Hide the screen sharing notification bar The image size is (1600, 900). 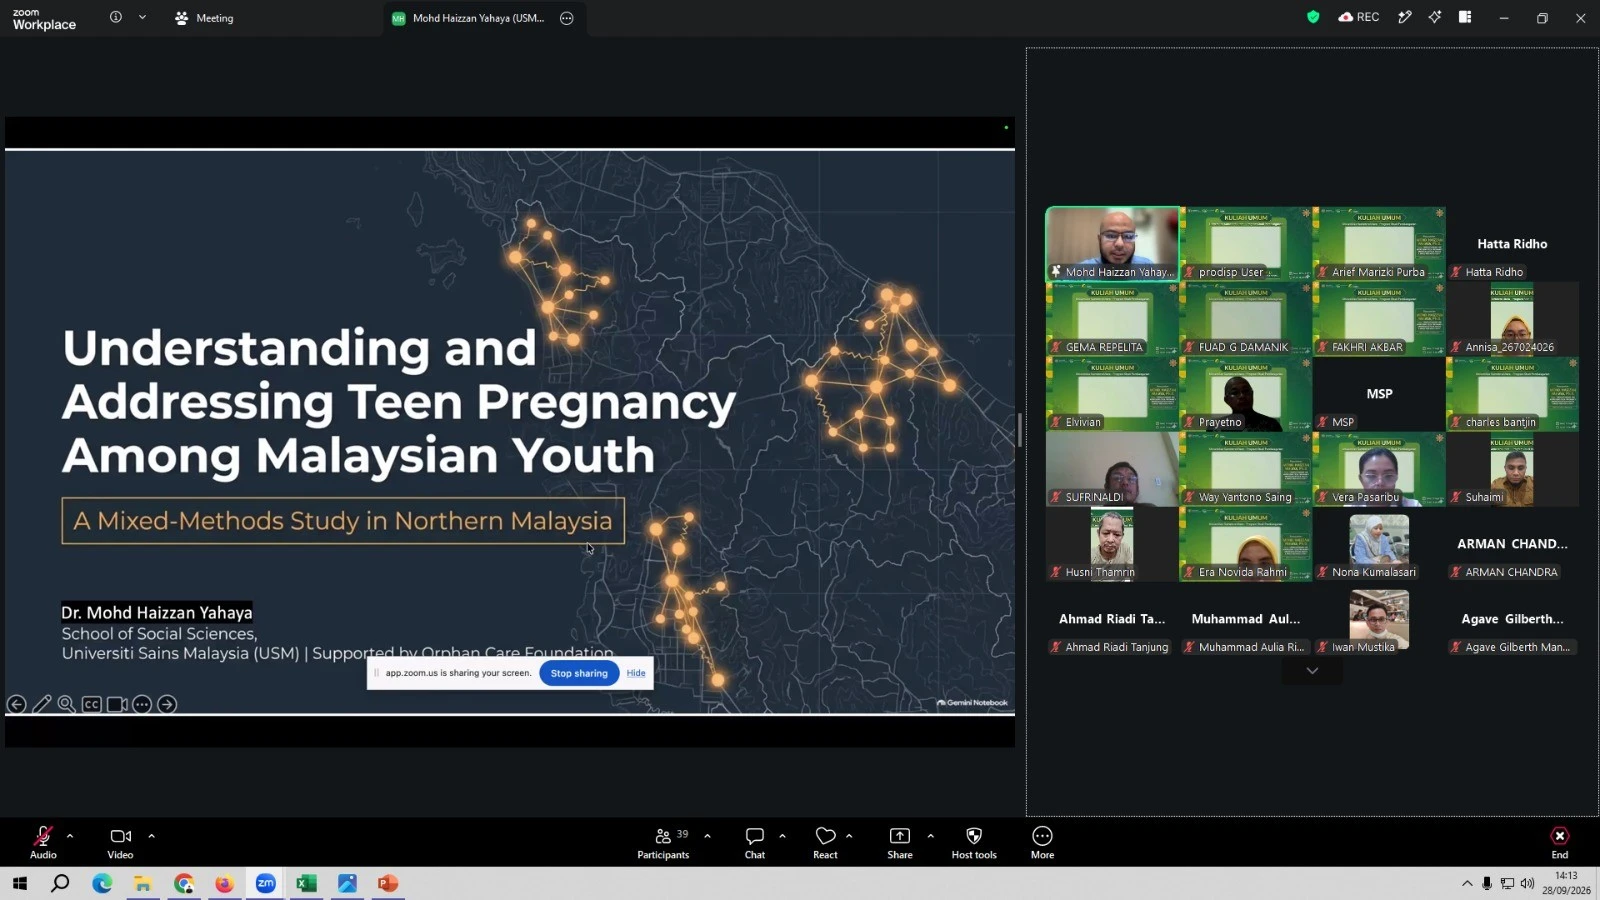tap(636, 673)
